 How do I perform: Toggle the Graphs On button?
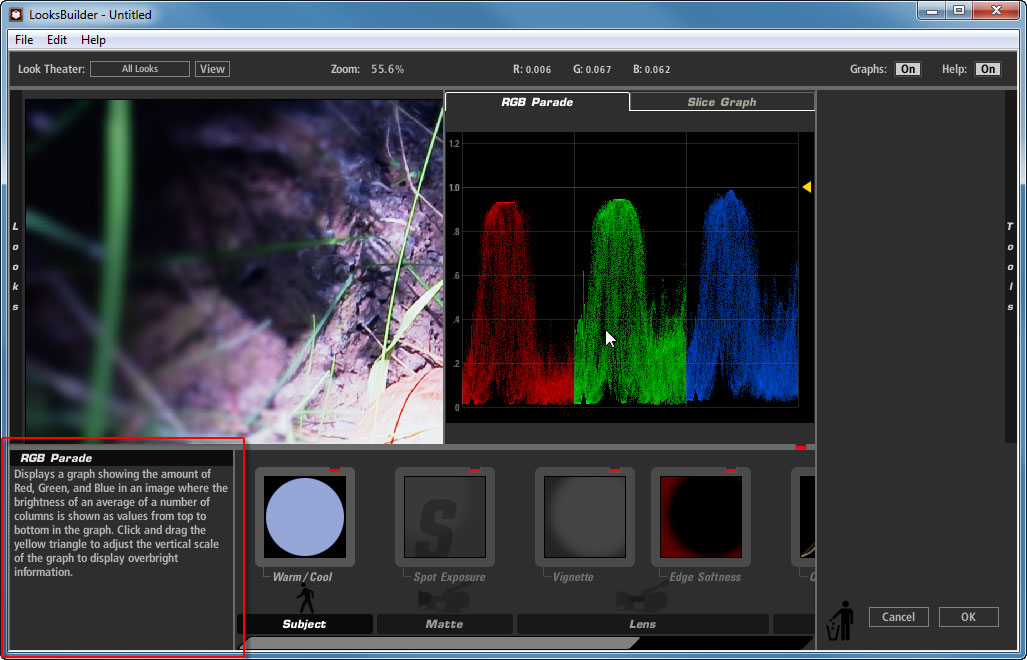coord(907,69)
